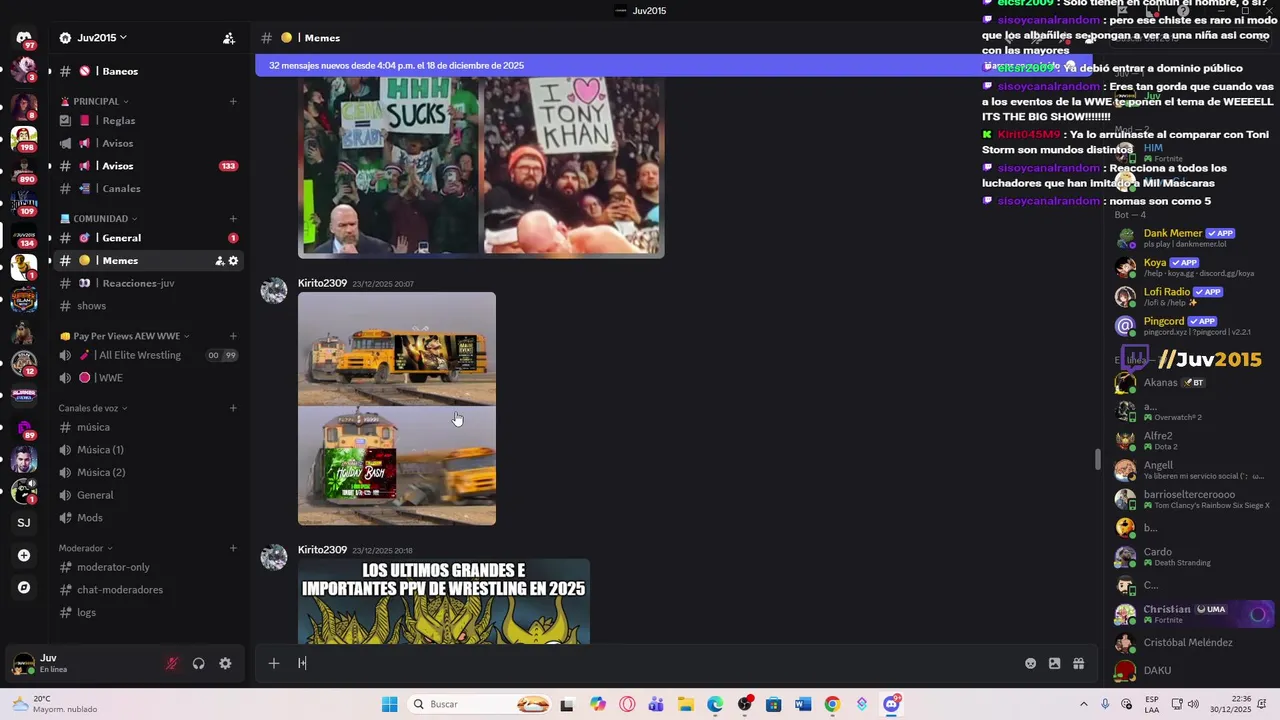Open the Avisos channel with 133 unread

coord(148,166)
